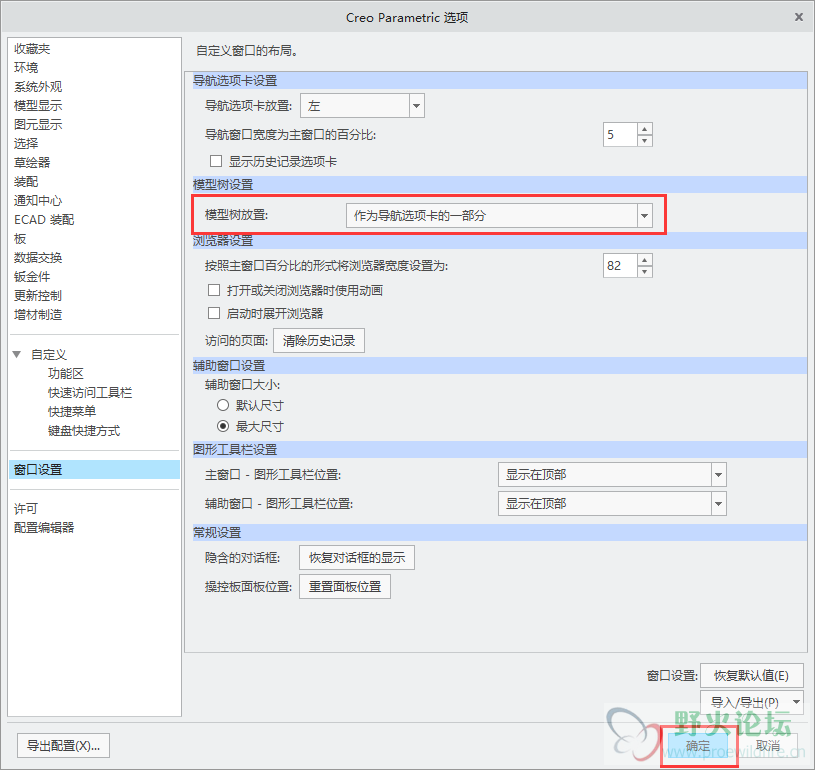The image size is (815, 770).
Task: Click 导出配置(X)... button
Action: (x=63, y=746)
